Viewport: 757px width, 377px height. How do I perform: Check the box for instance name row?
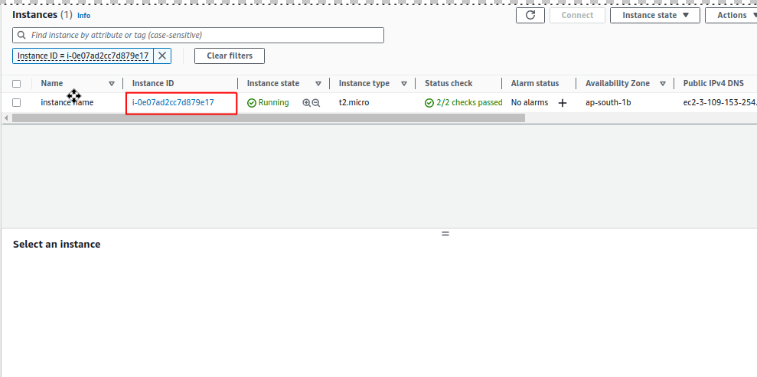(x=16, y=102)
